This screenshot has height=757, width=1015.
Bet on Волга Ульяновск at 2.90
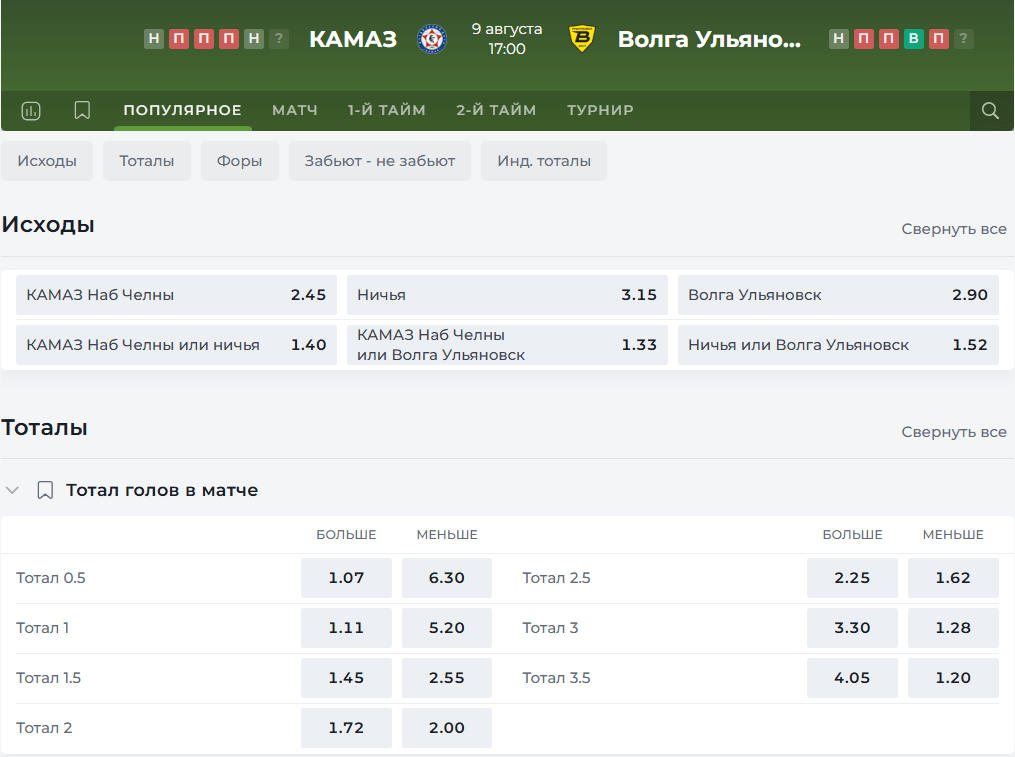(x=838, y=295)
